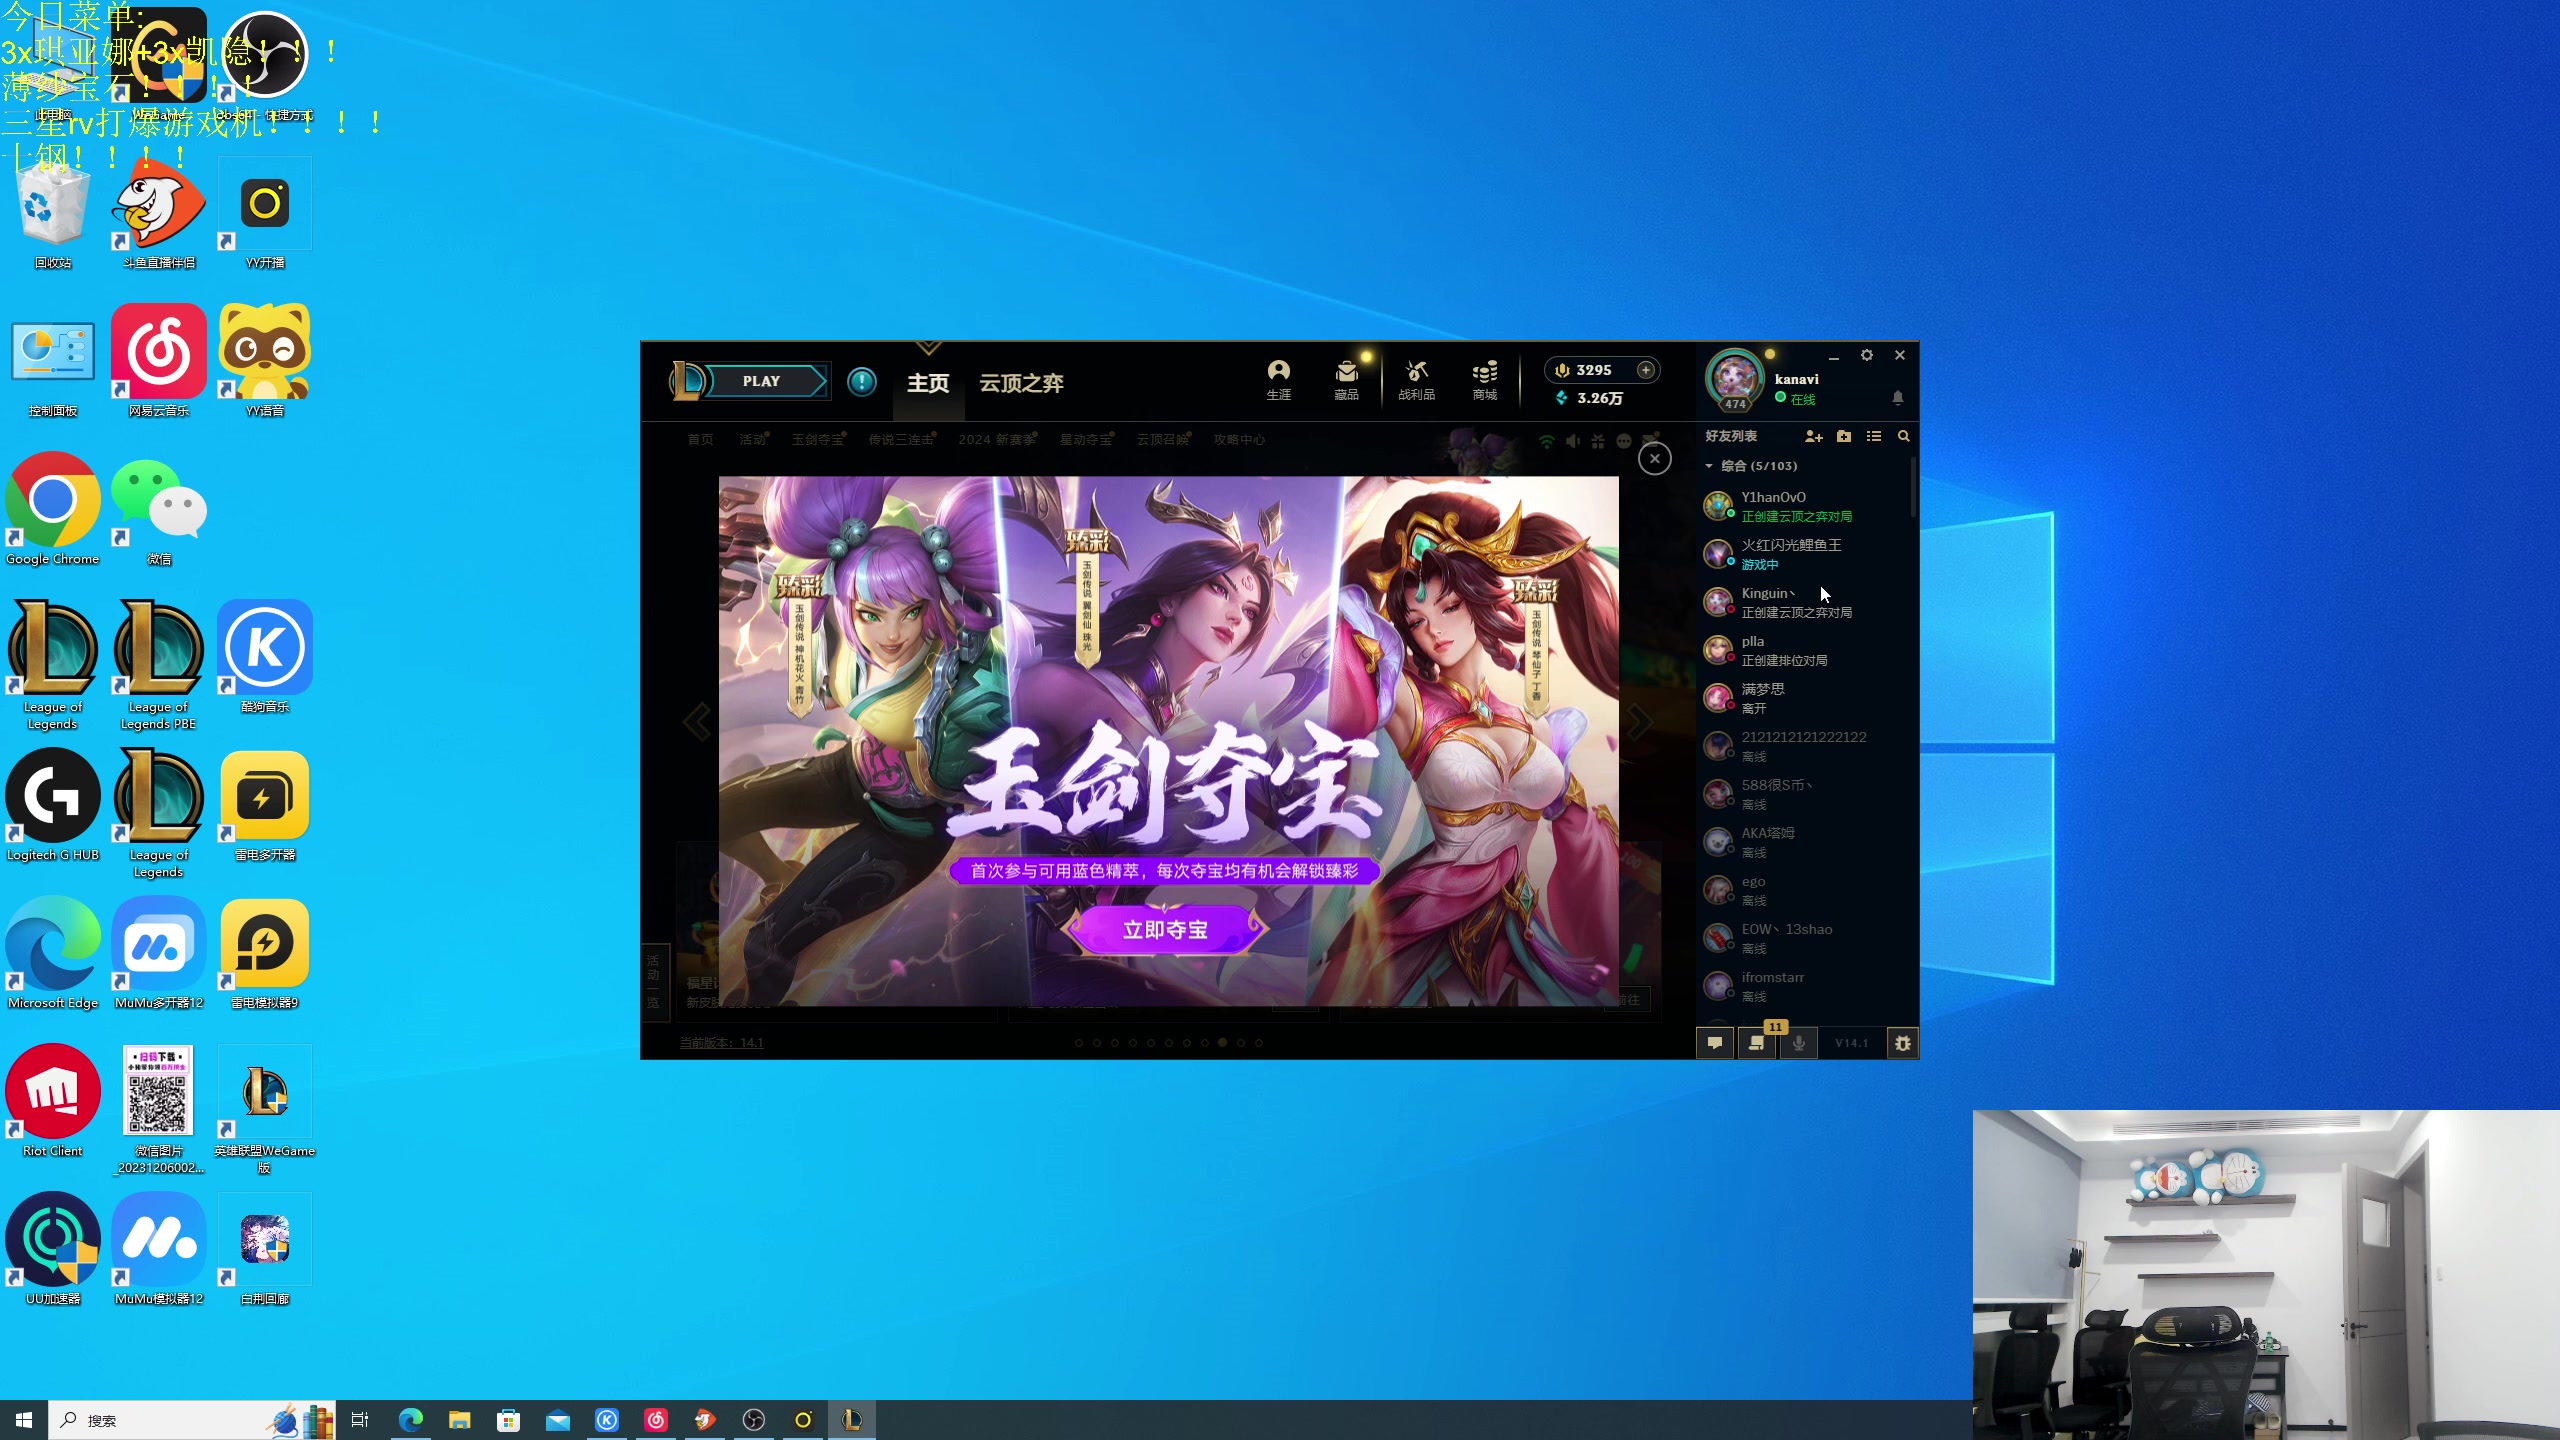Switch to the 云顶之弈 tab

[x=1021, y=383]
